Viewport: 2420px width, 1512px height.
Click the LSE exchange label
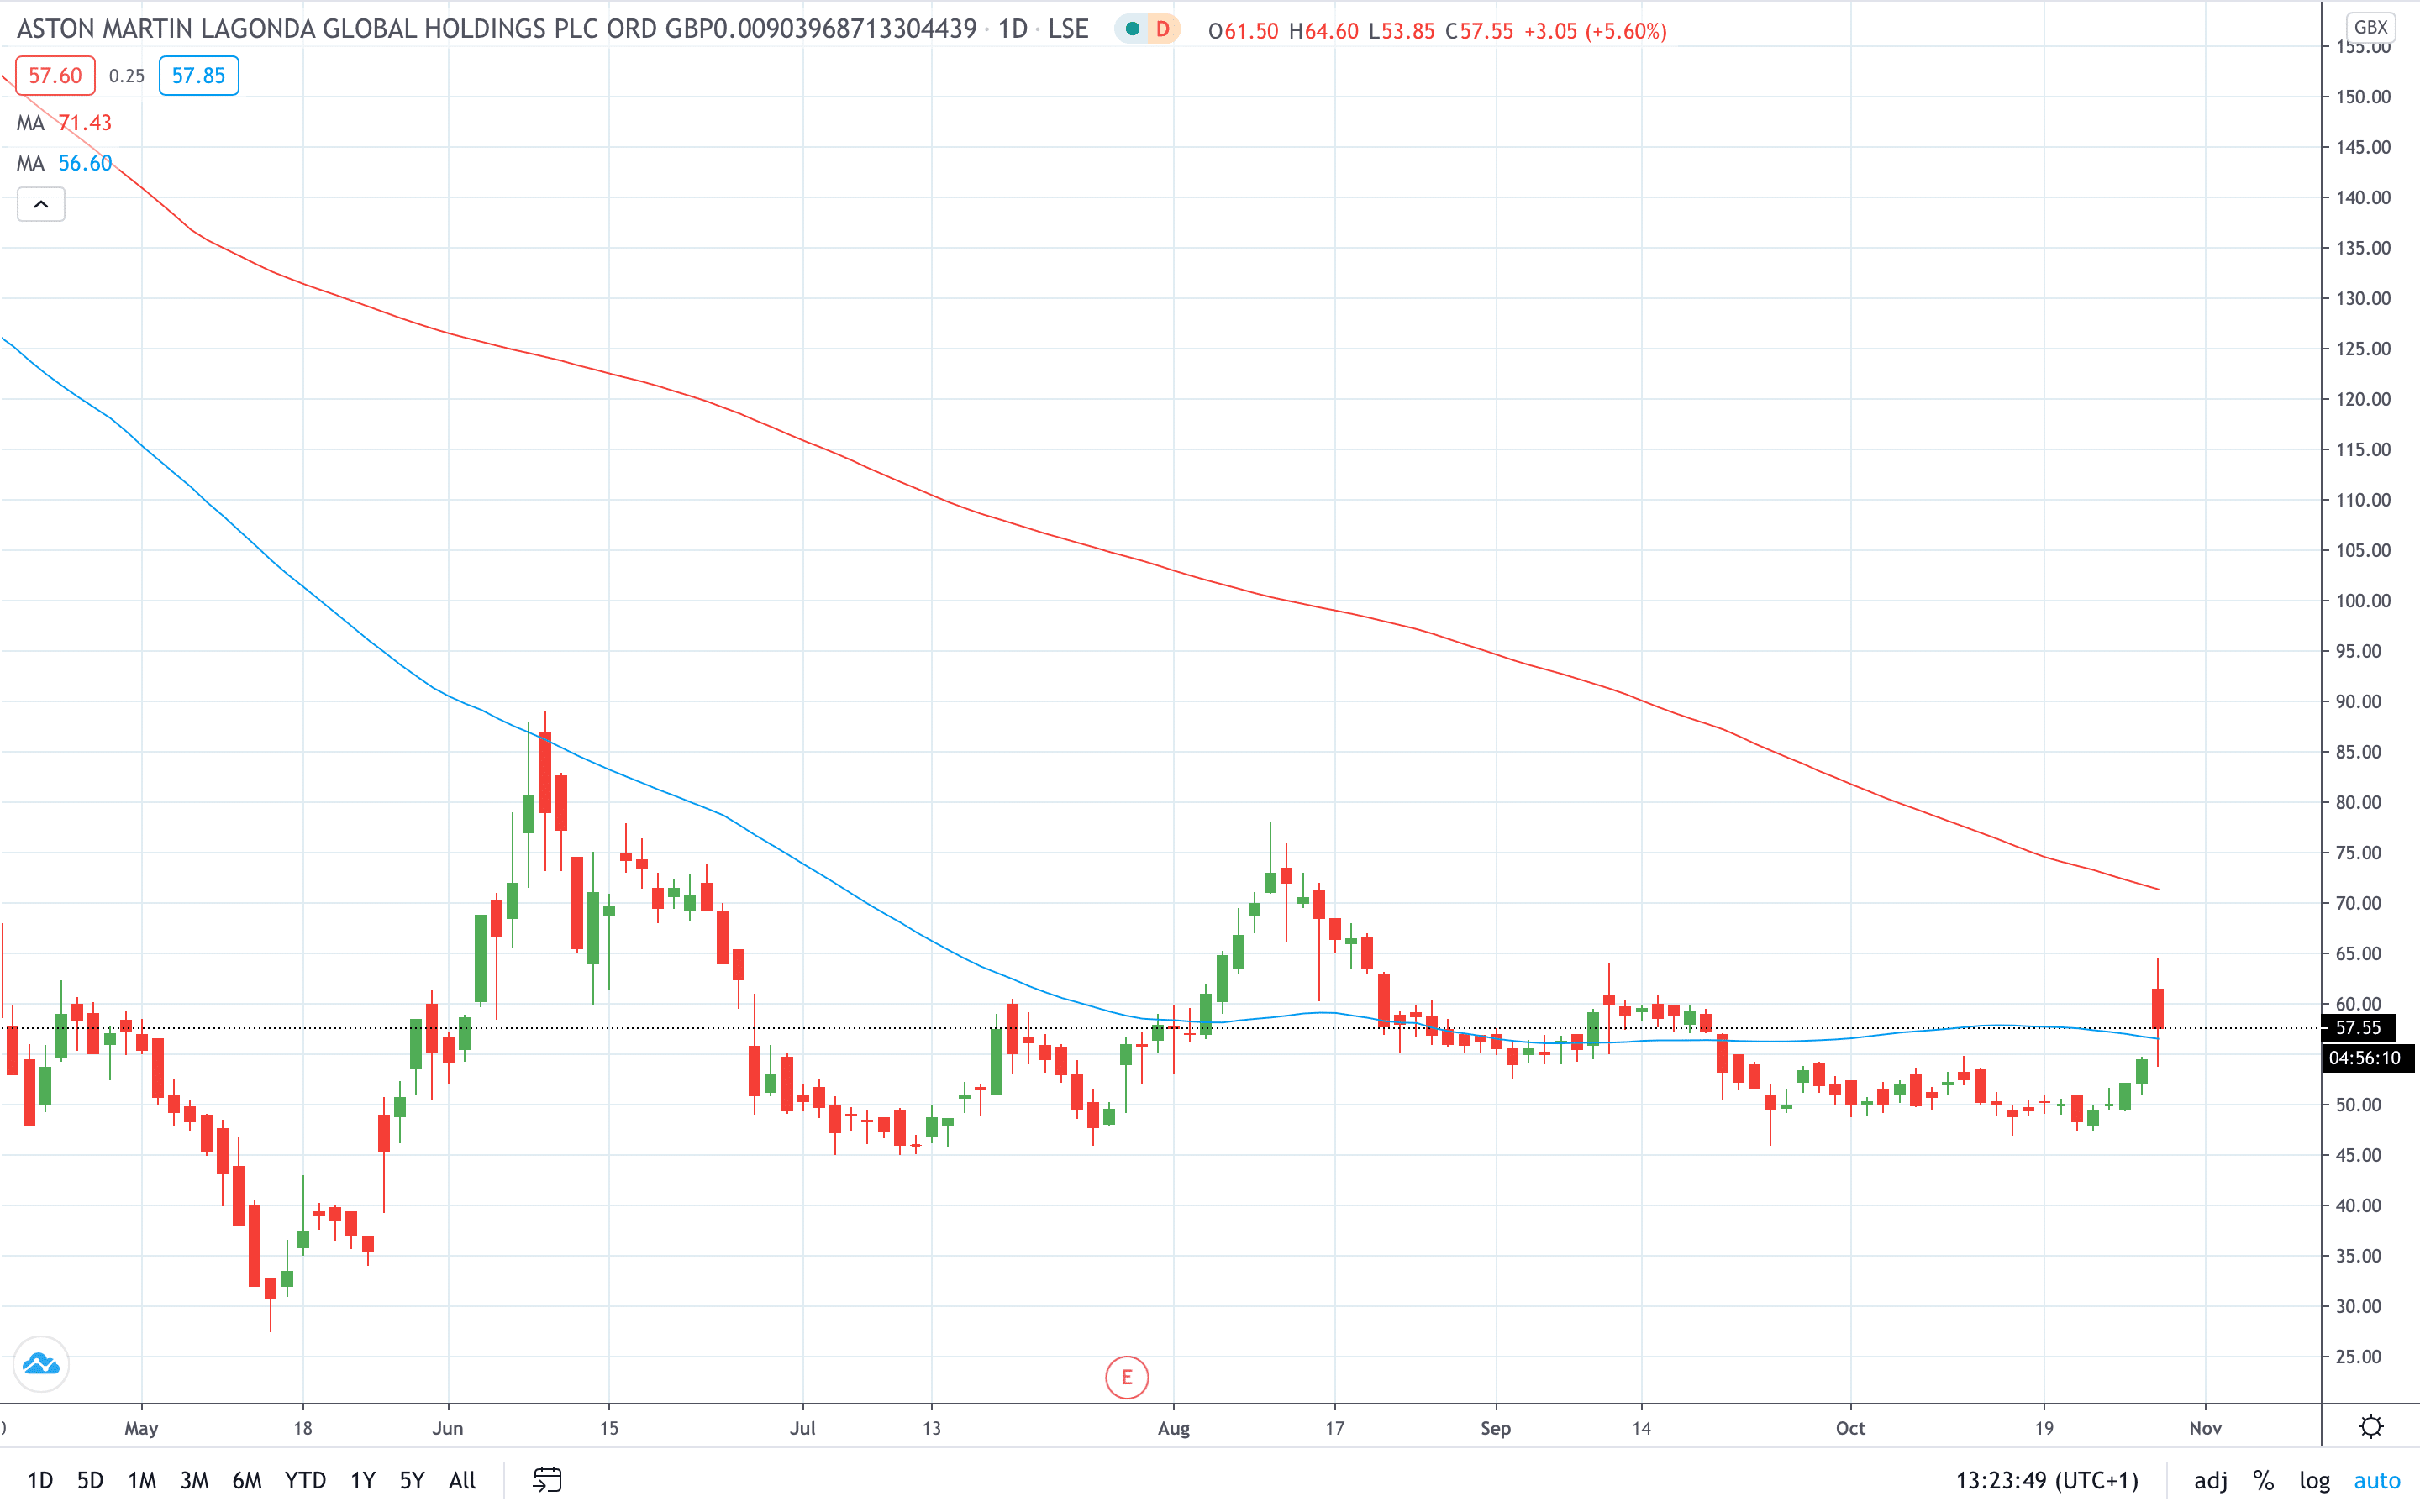pyautogui.click(x=1068, y=29)
